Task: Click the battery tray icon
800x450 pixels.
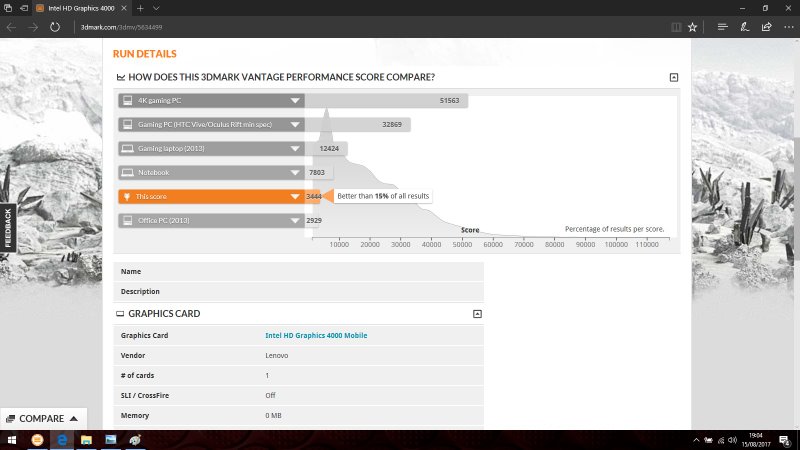Action: (708, 440)
